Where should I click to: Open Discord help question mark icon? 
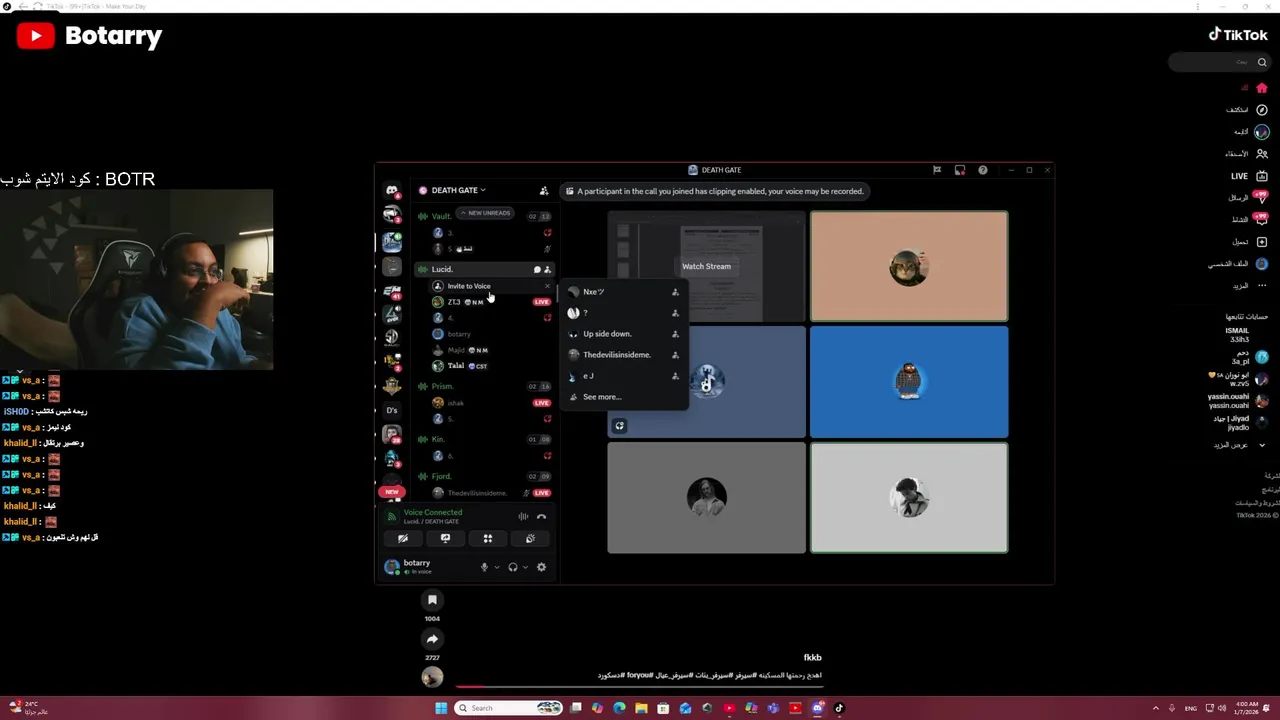click(983, 170)
